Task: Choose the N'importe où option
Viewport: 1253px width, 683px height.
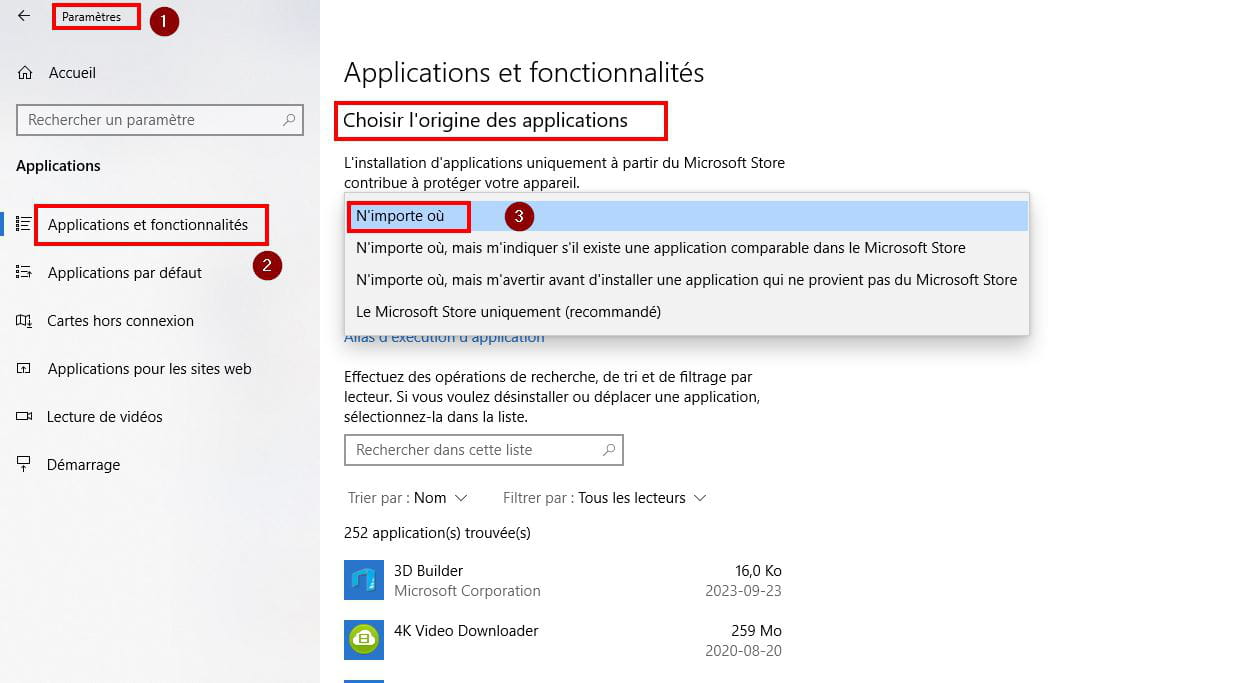Action: (x=686, y=216)
